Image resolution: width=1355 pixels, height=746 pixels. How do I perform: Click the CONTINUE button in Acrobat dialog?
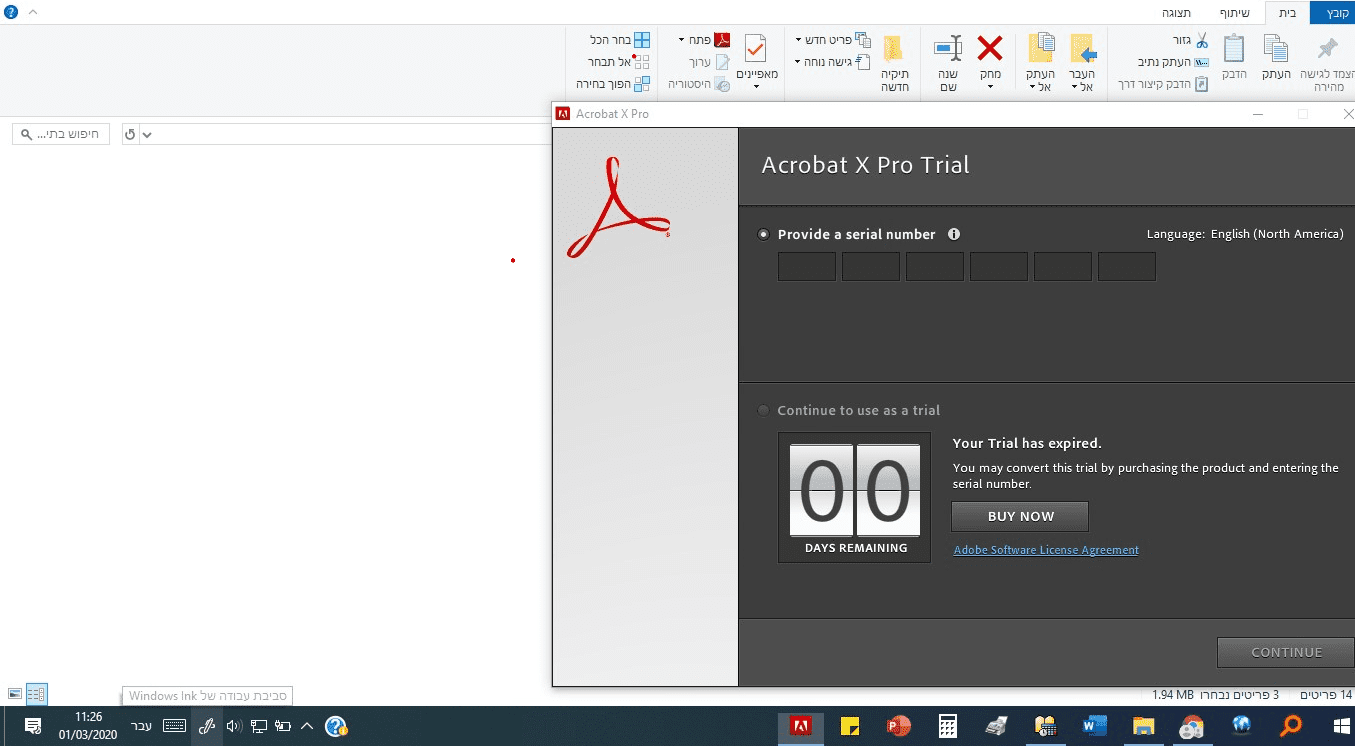coord(1286,652)
